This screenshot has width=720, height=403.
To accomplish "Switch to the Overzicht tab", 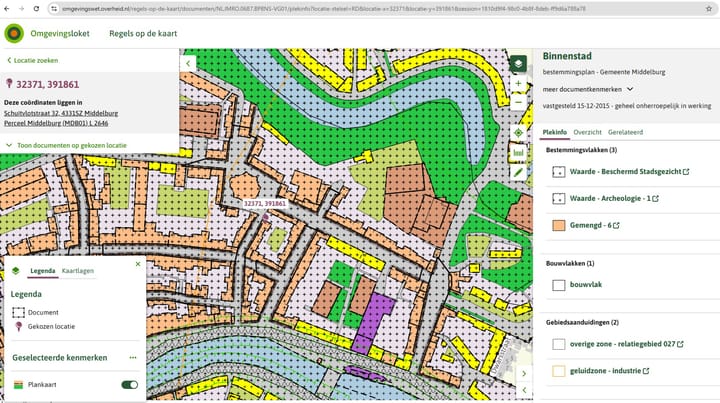I will [587, 132].
